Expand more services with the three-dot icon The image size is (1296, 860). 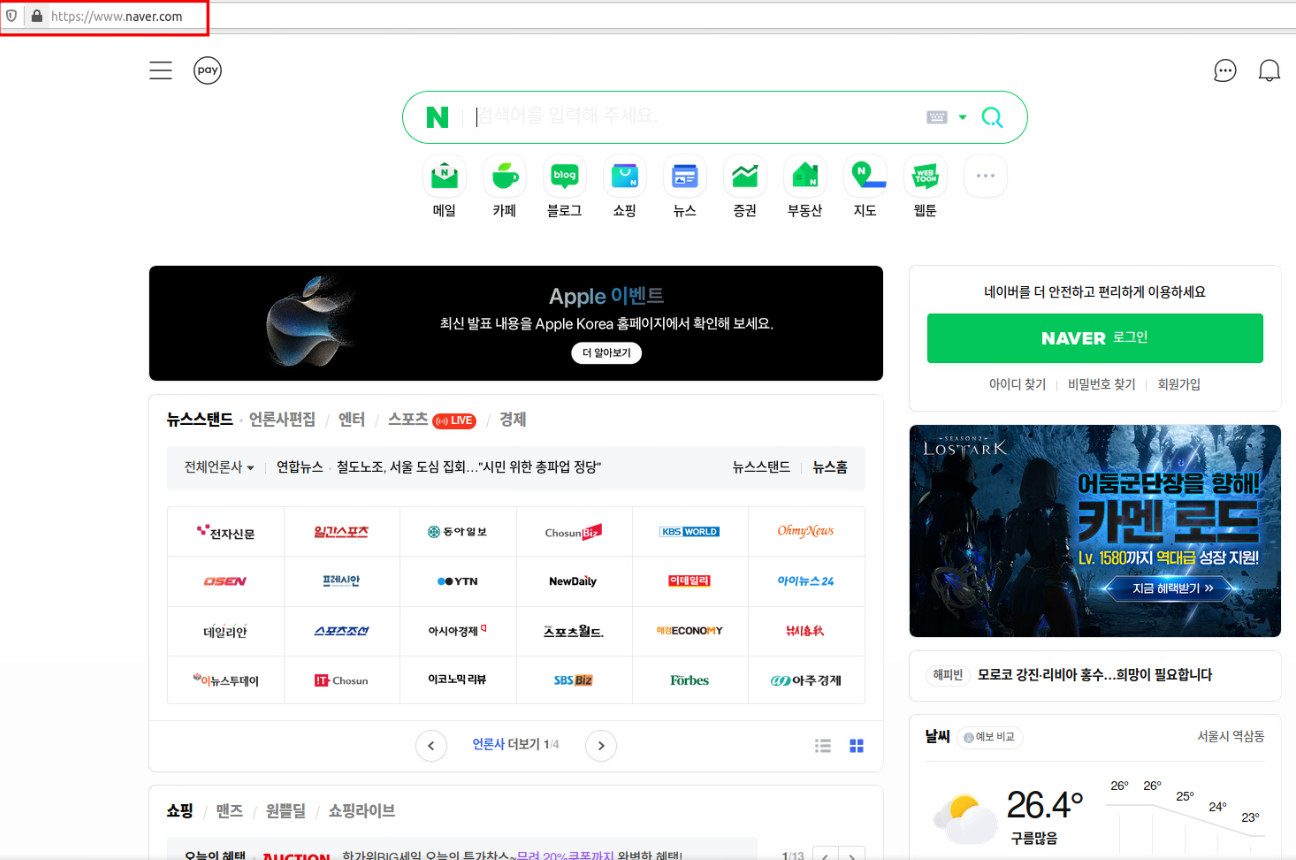985,176
